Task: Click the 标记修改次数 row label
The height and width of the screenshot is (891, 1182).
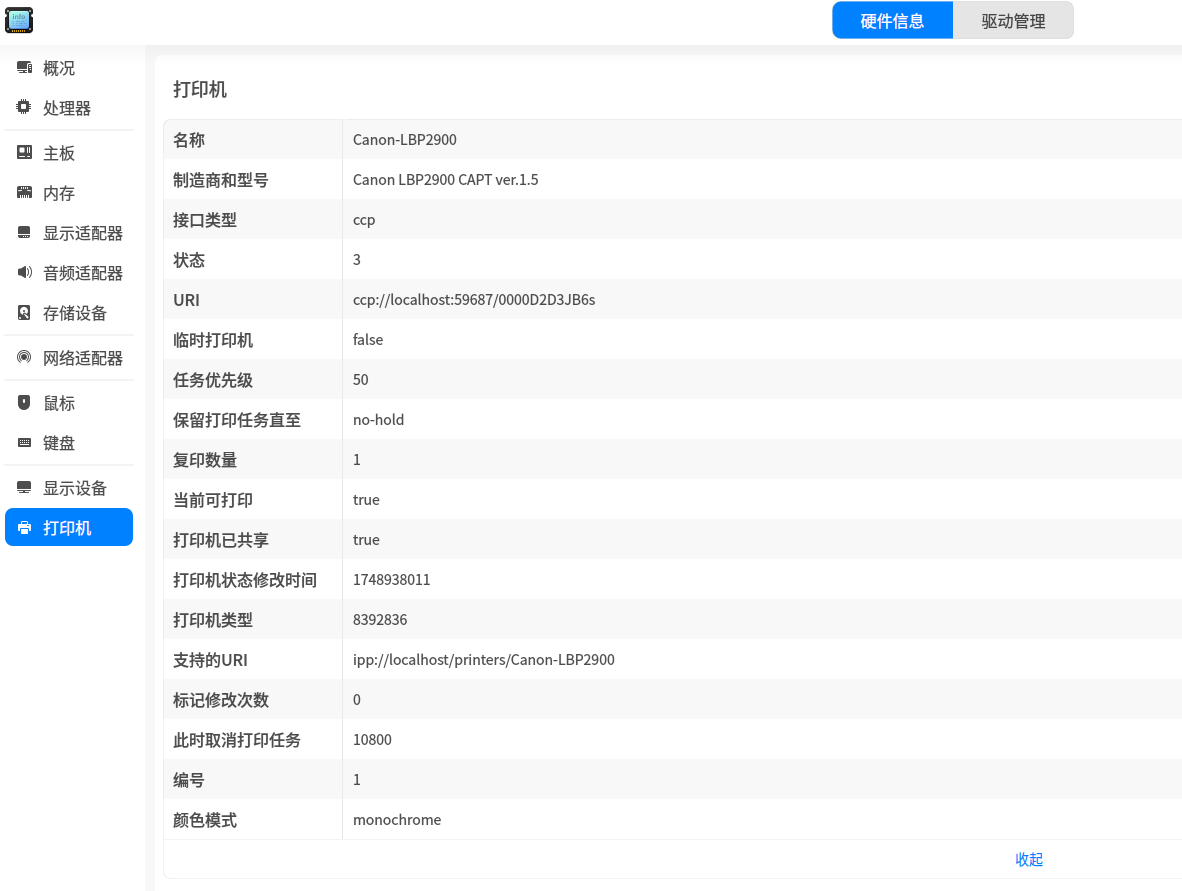Action: point(221,700)
